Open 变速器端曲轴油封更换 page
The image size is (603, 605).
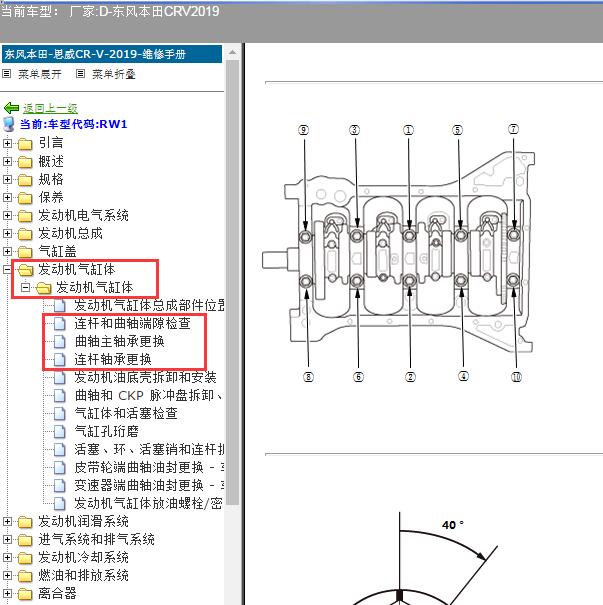point(149,485)
